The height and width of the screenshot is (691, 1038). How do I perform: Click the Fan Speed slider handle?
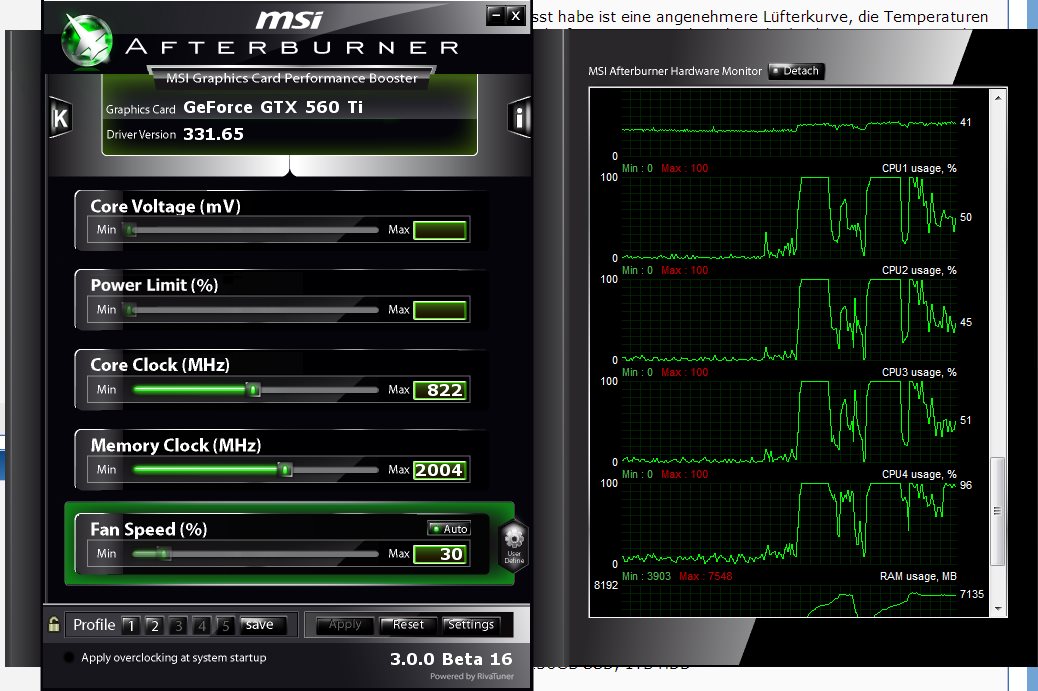[x=164, y=553]
